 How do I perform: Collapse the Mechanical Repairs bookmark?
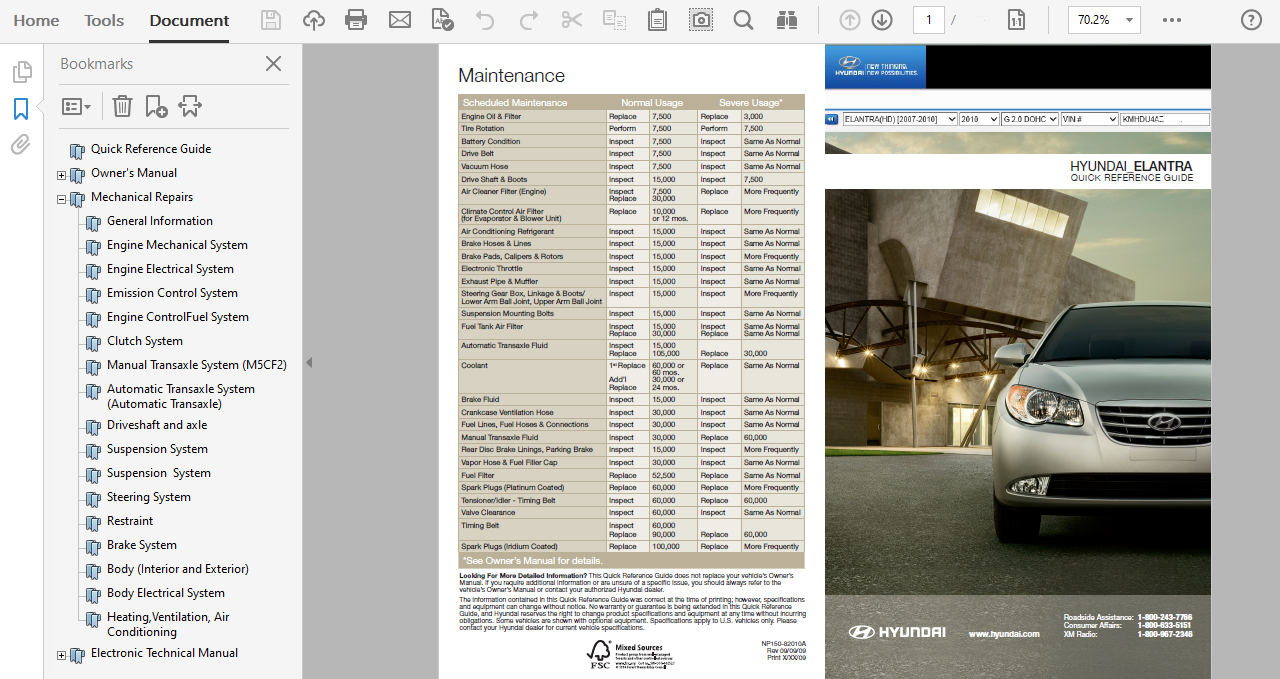(x=62, y=199)
